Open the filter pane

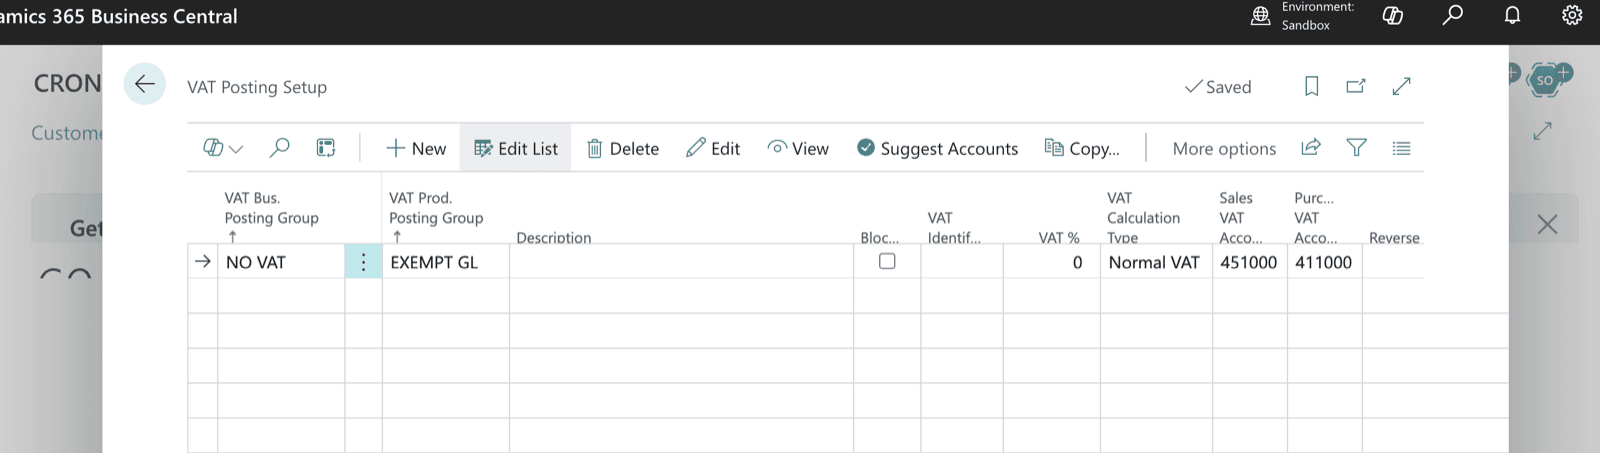click(x=1357, y=148)
